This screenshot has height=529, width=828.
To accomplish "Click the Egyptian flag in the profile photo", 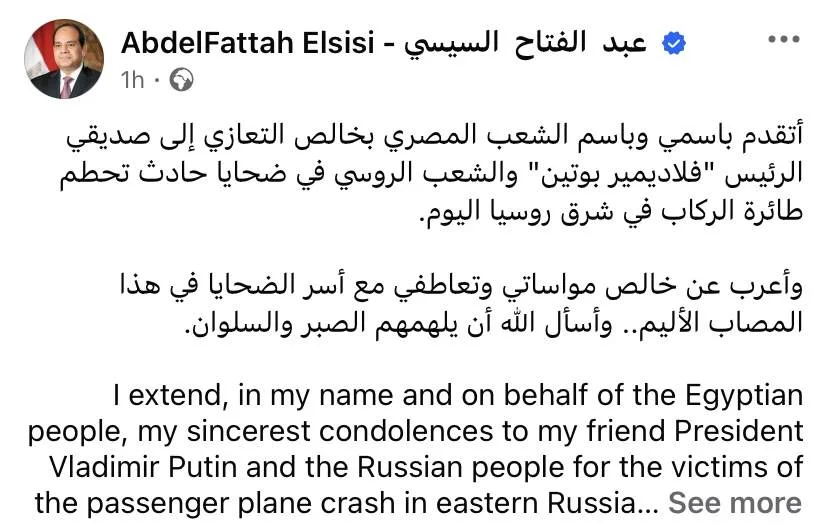I will point(40,53).
